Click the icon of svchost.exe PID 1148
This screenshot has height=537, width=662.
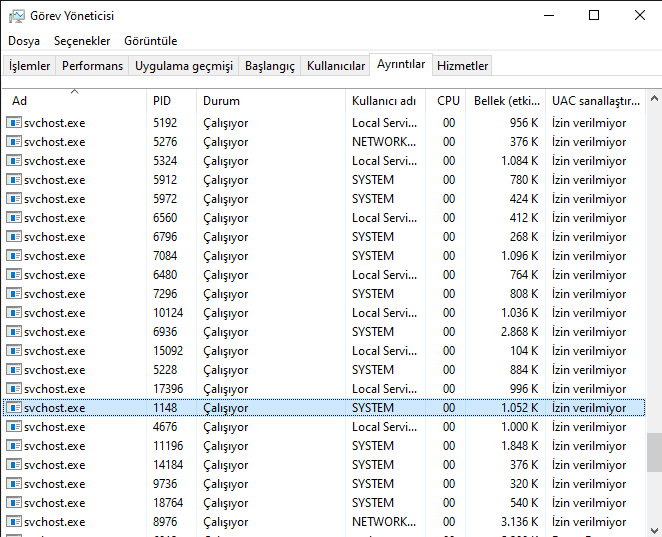(14, 407)
